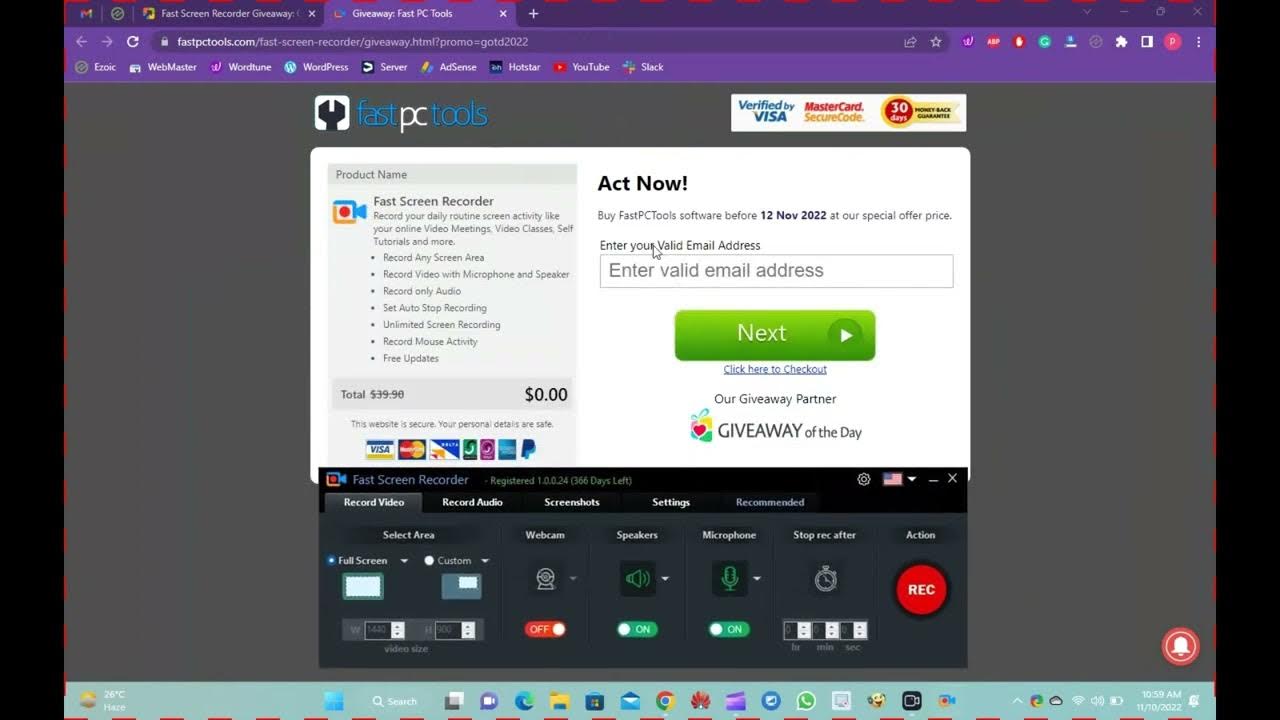Open the Wordtune extension icon
Image resolution: width=1280 pixels, height=720 pixels.
968,42
